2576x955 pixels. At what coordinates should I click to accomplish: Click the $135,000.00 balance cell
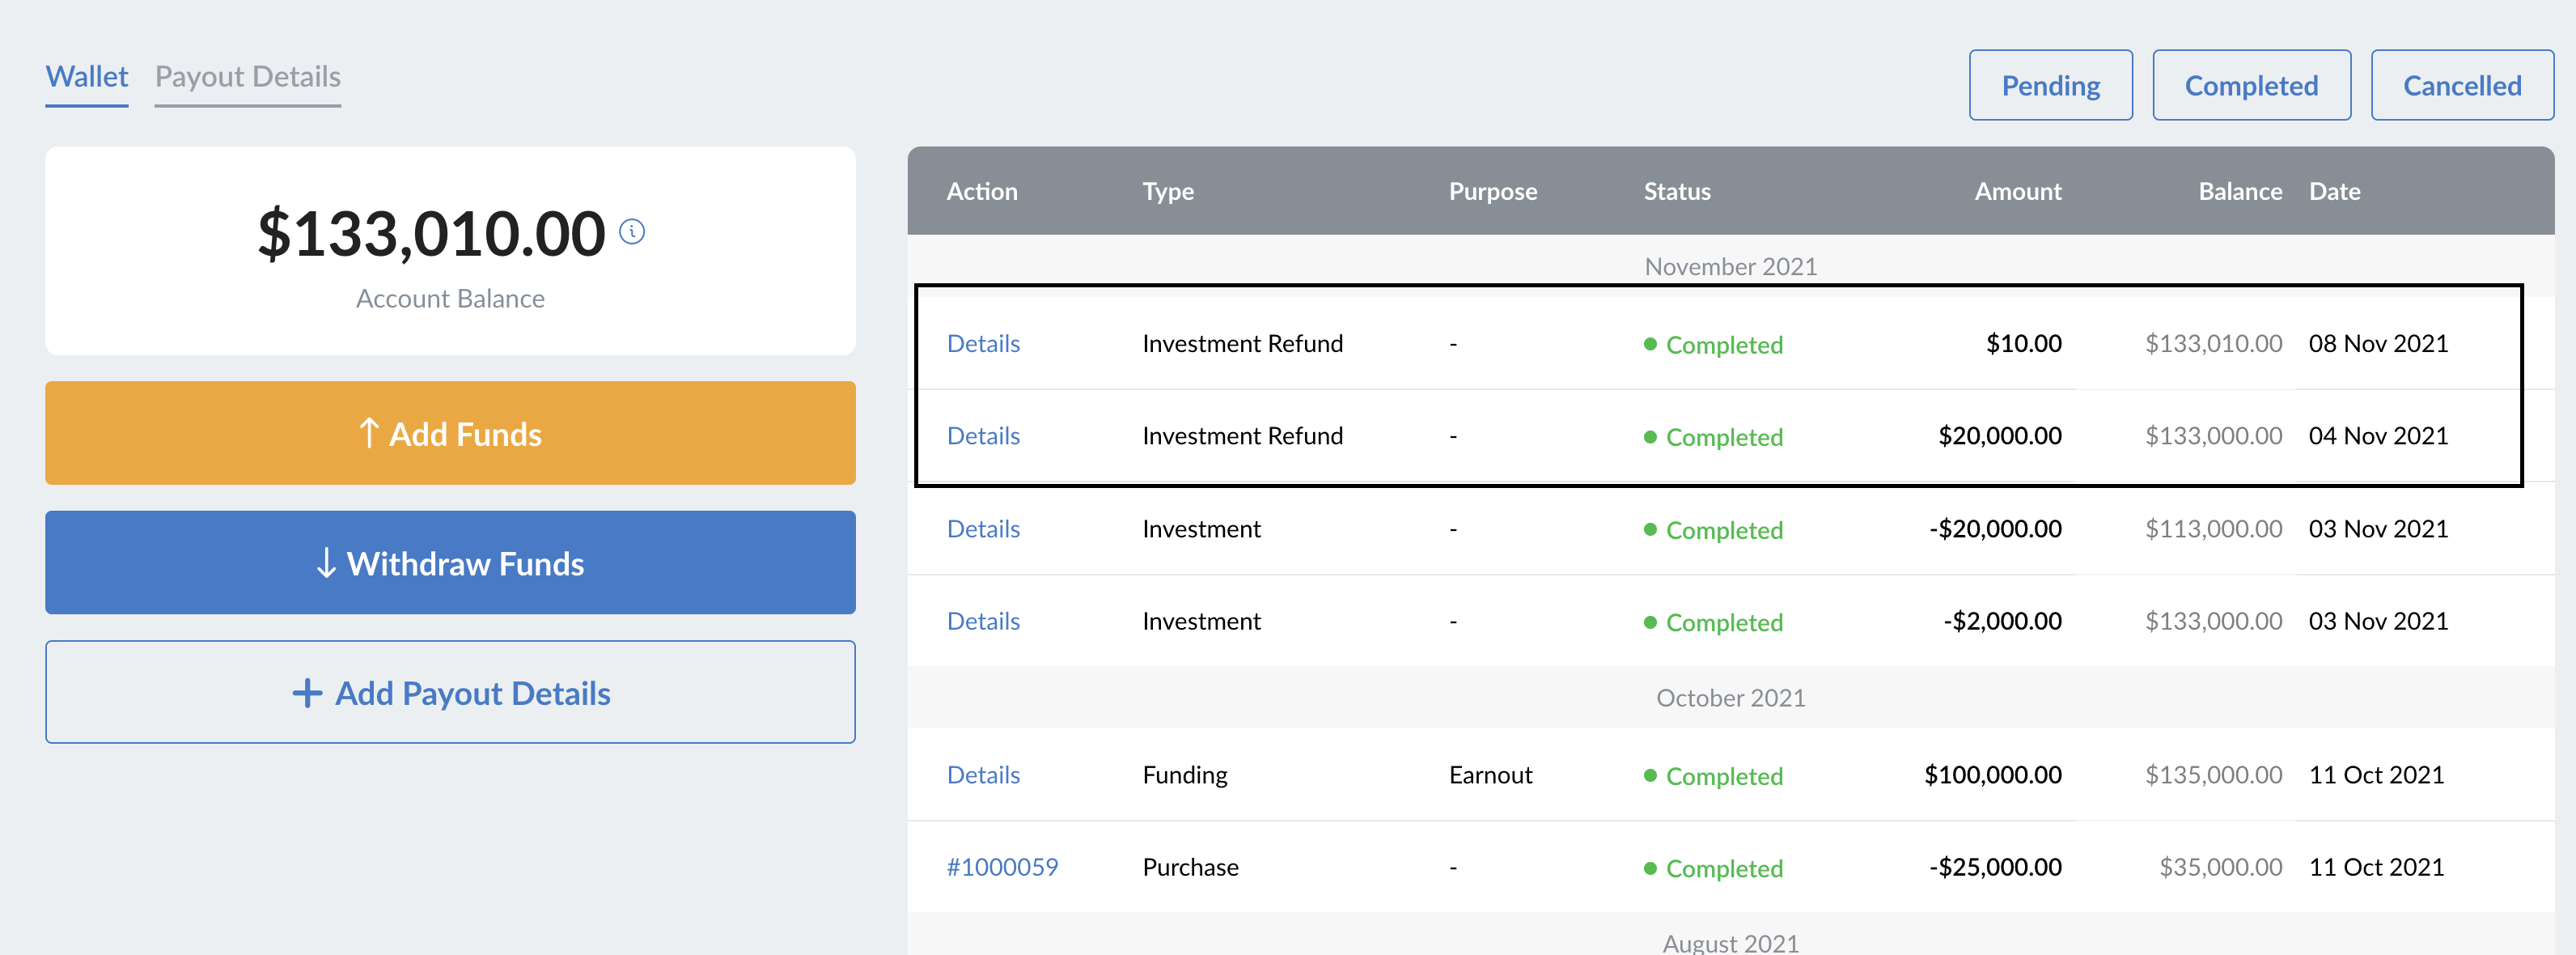[x=2213, y=775]
